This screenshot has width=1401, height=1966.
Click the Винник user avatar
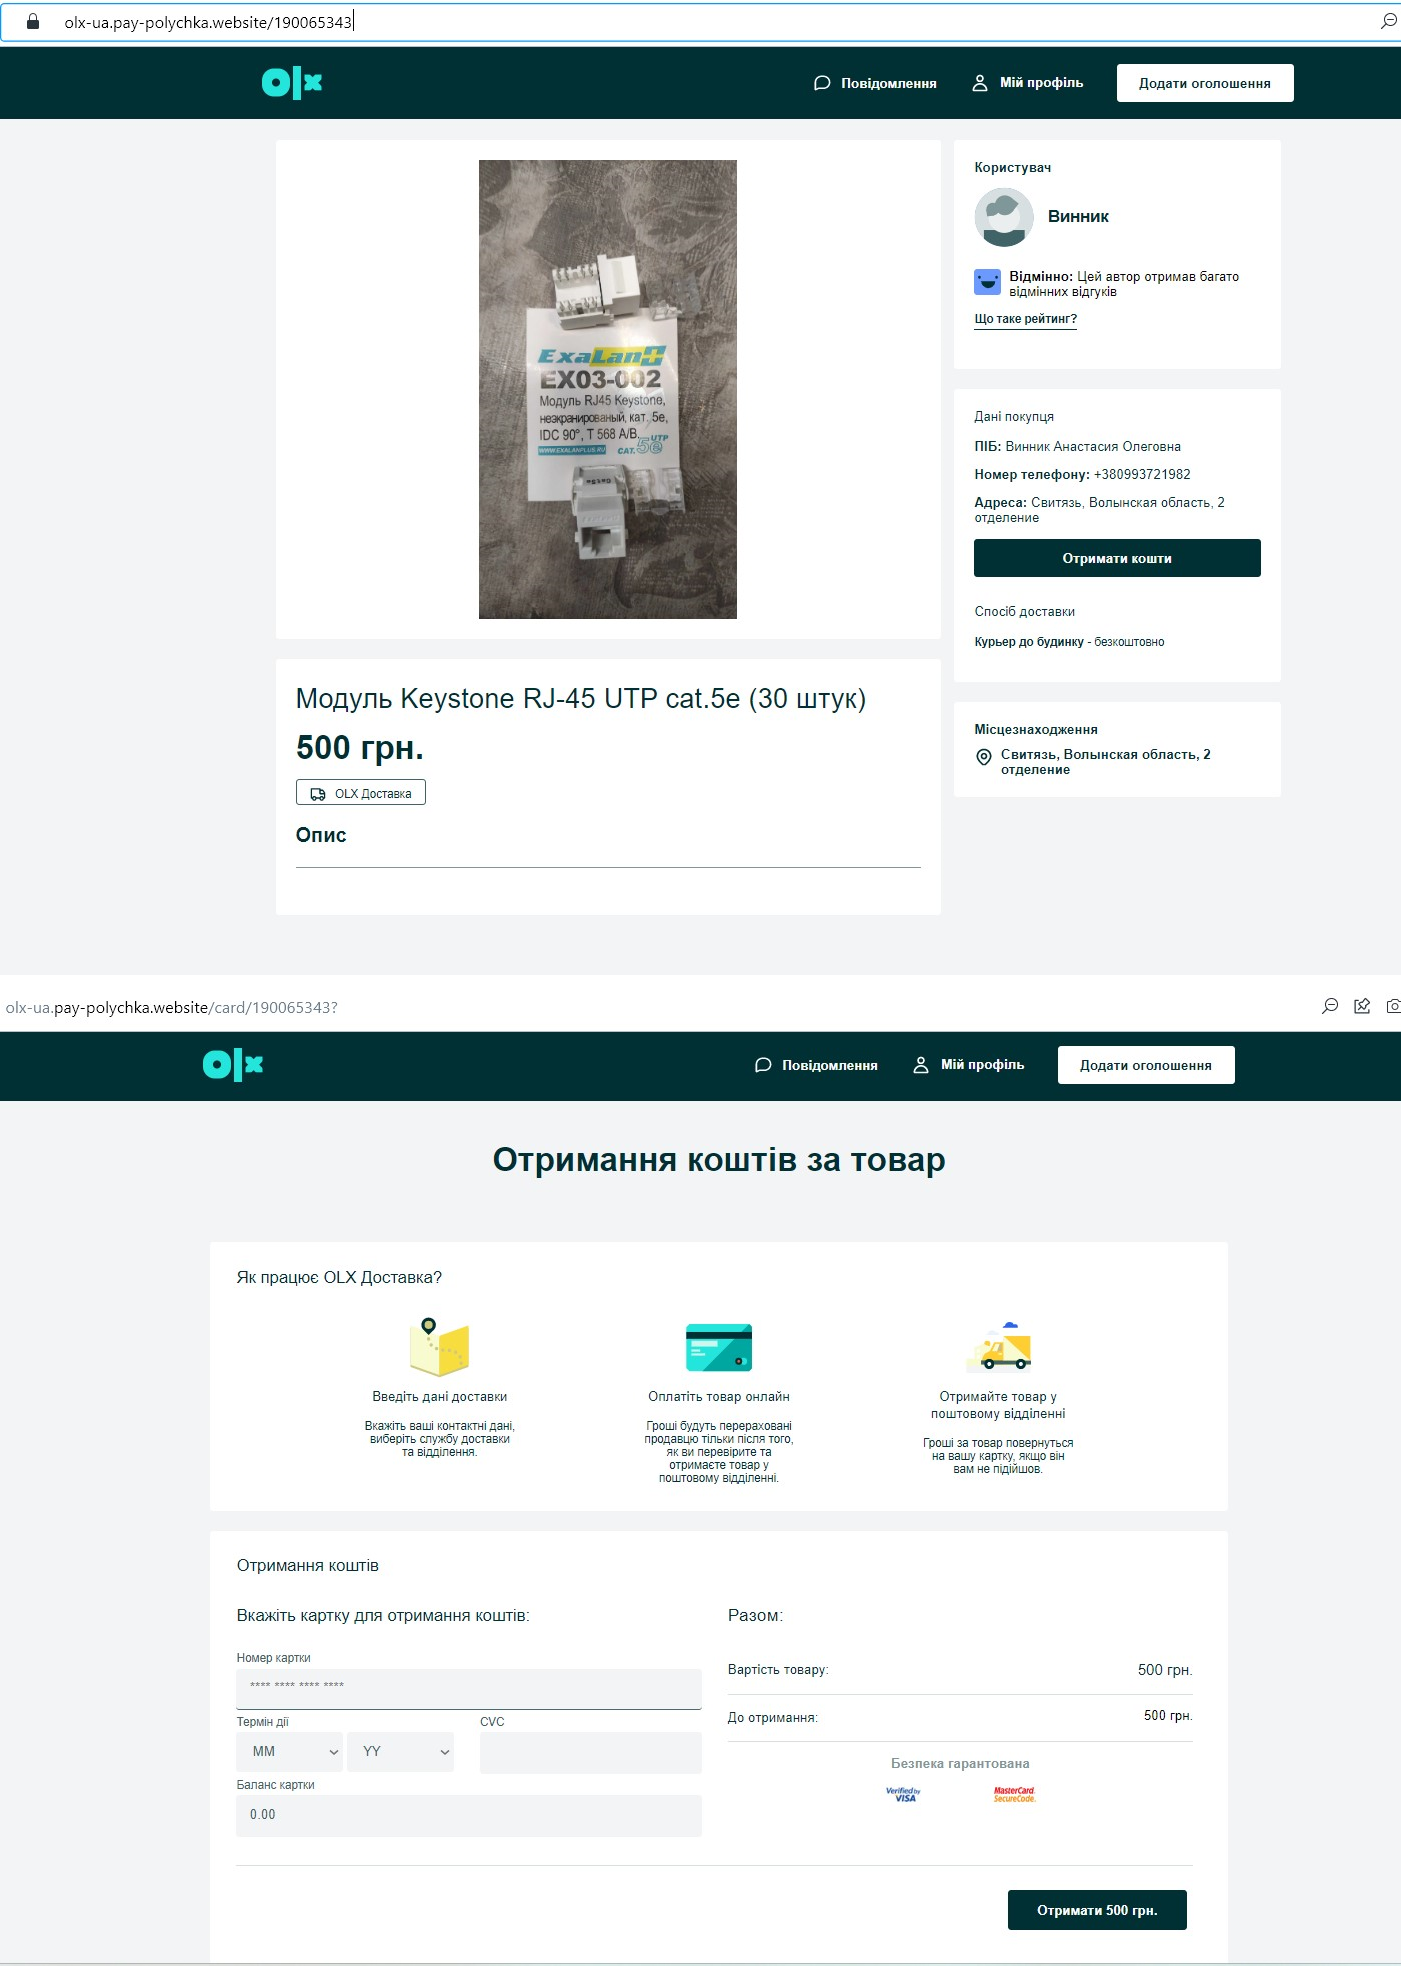(1003, 217)
